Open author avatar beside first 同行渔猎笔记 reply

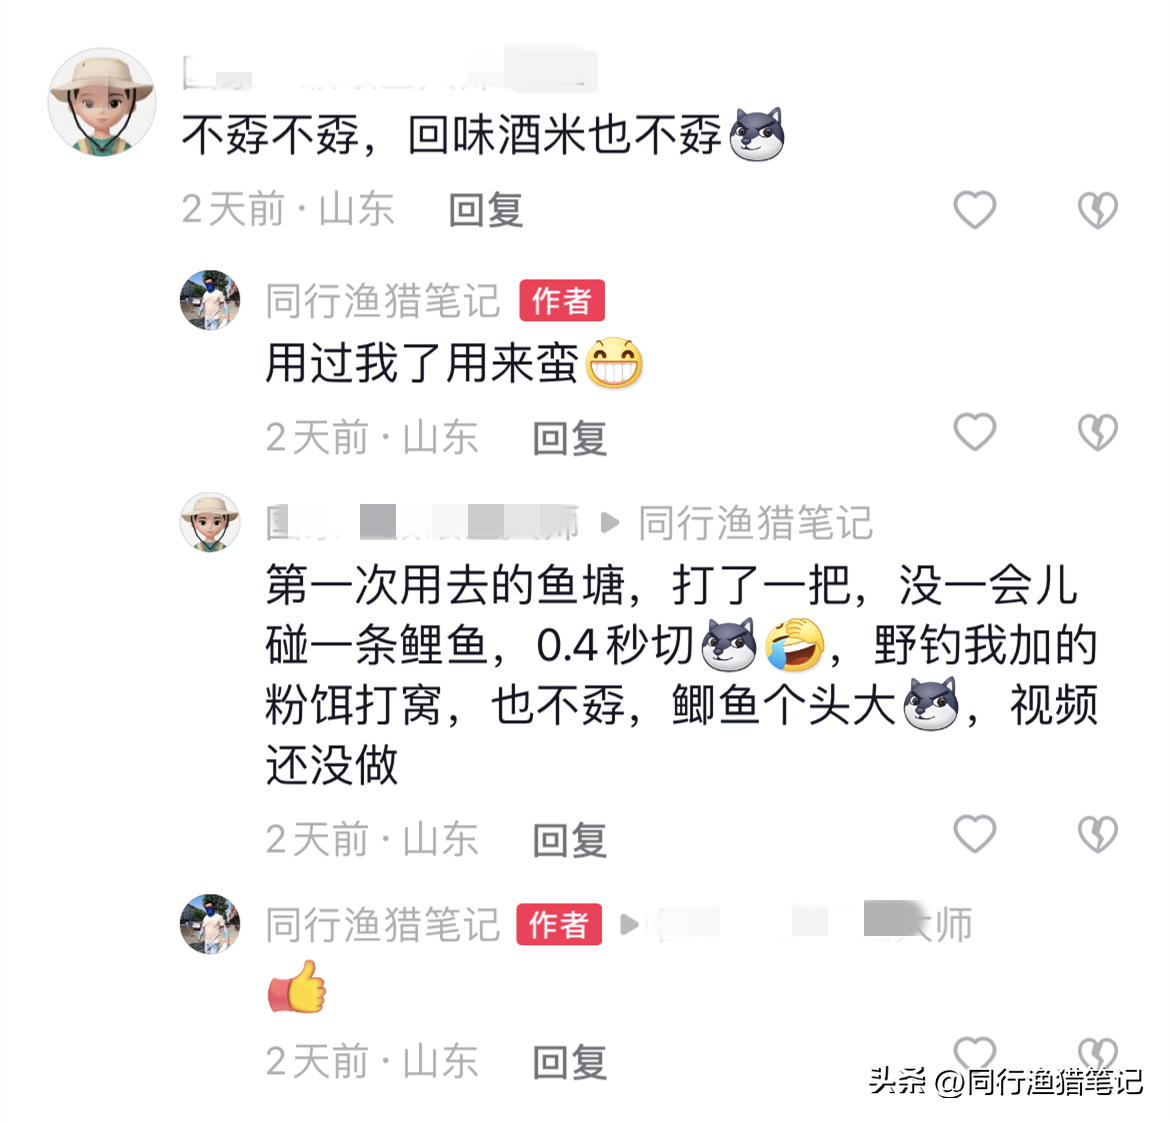(x=210, y=300)
